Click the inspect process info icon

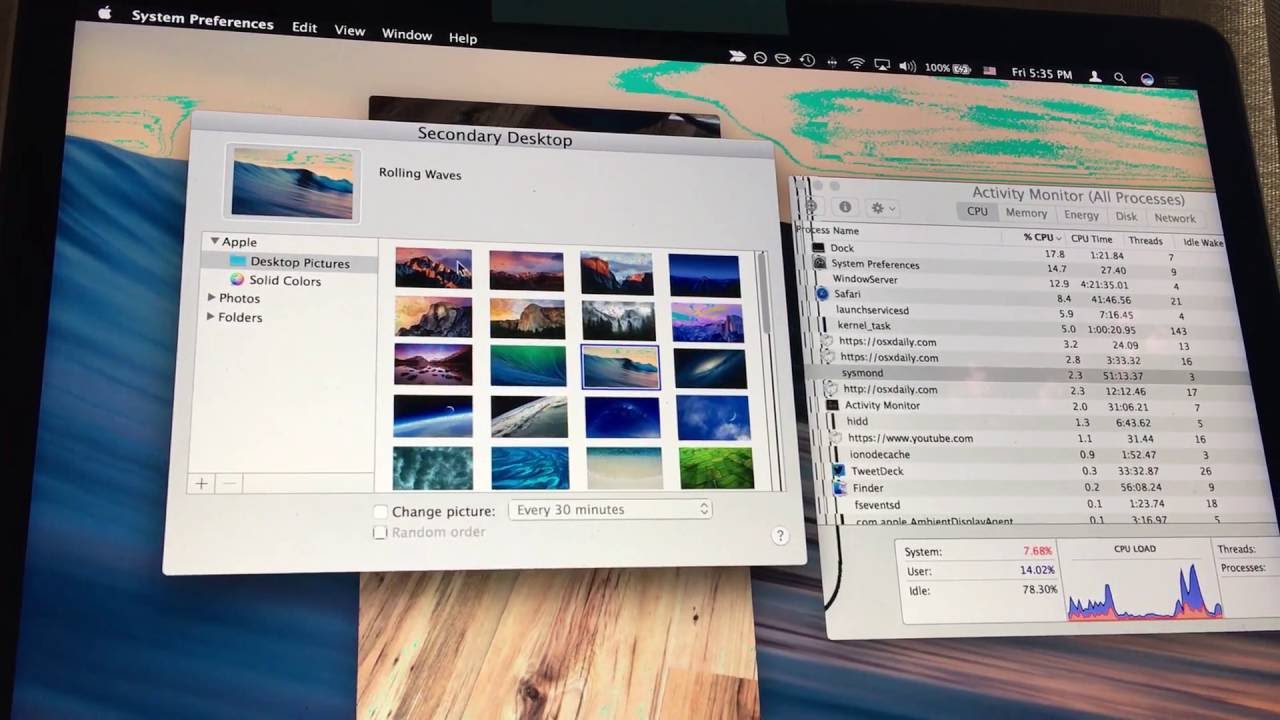845,207
